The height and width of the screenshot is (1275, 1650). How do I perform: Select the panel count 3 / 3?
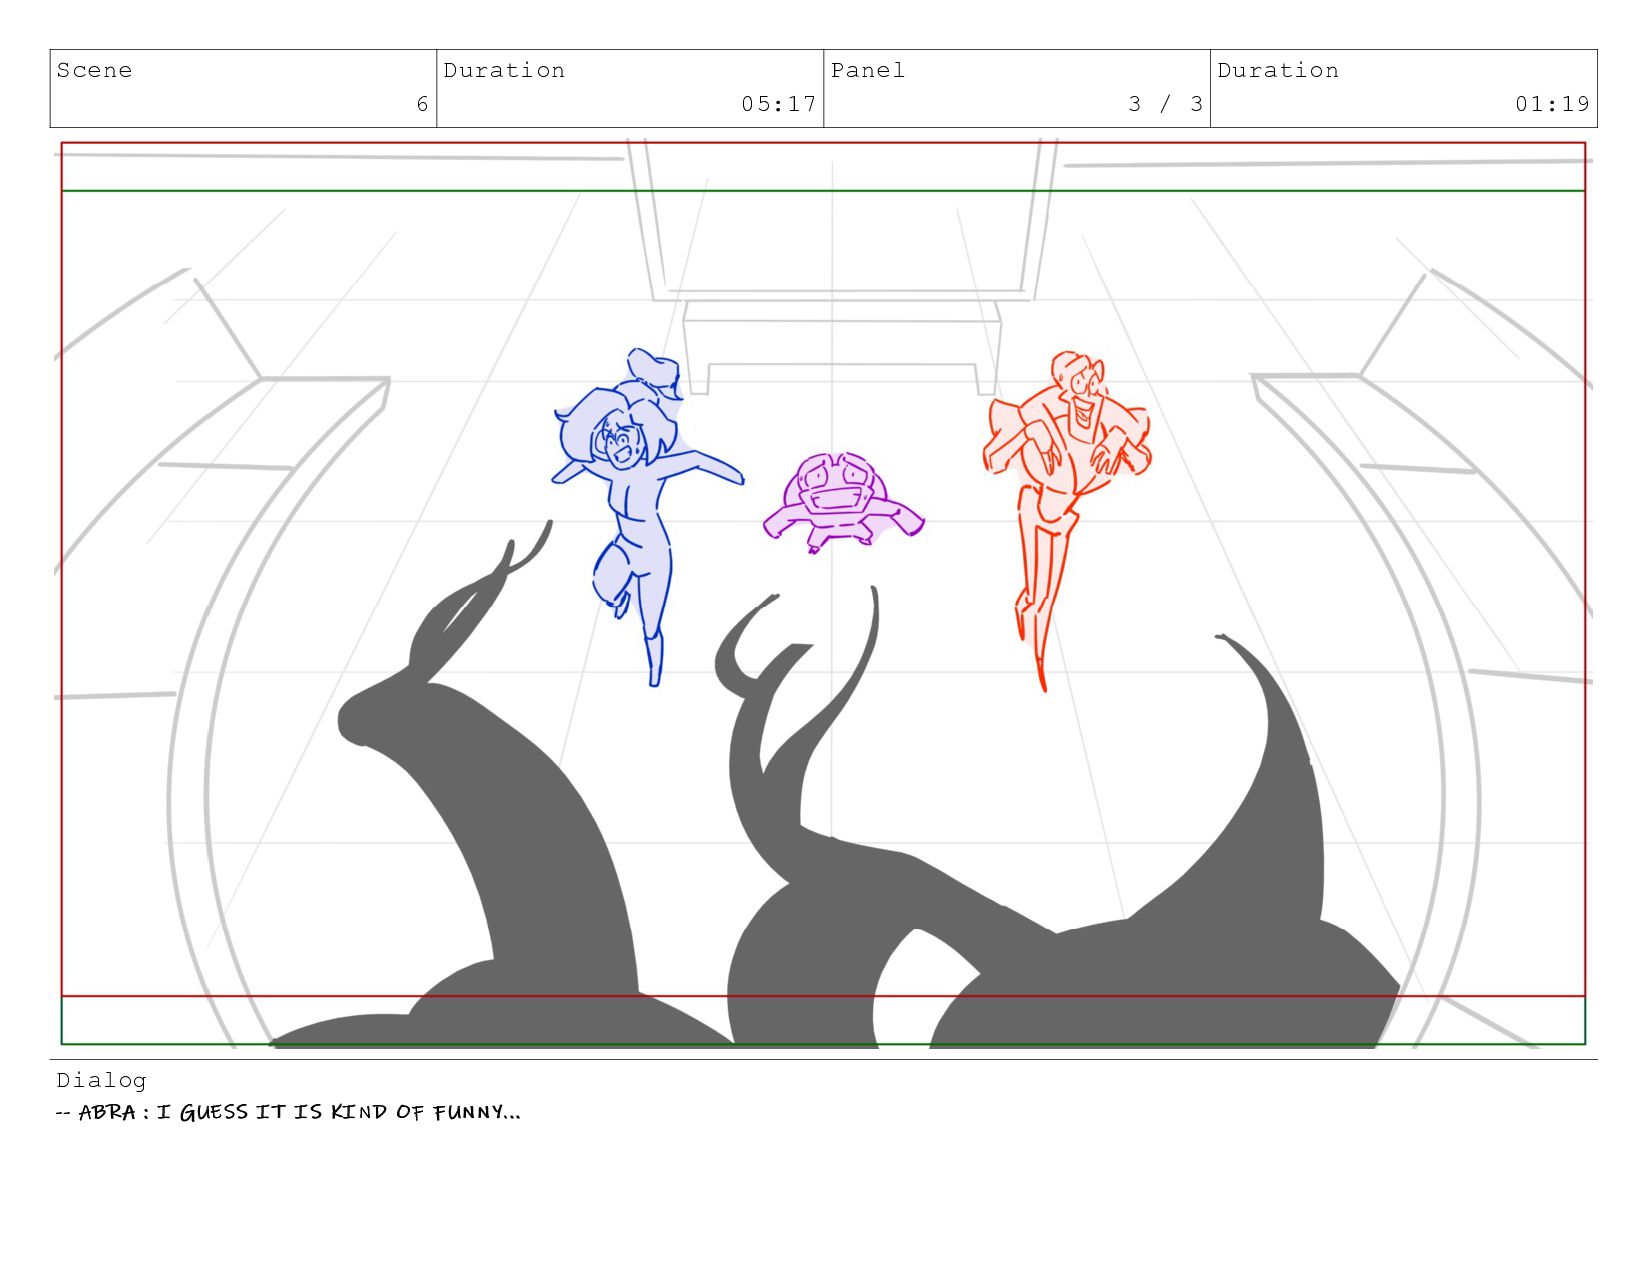tap(1165, 104)
